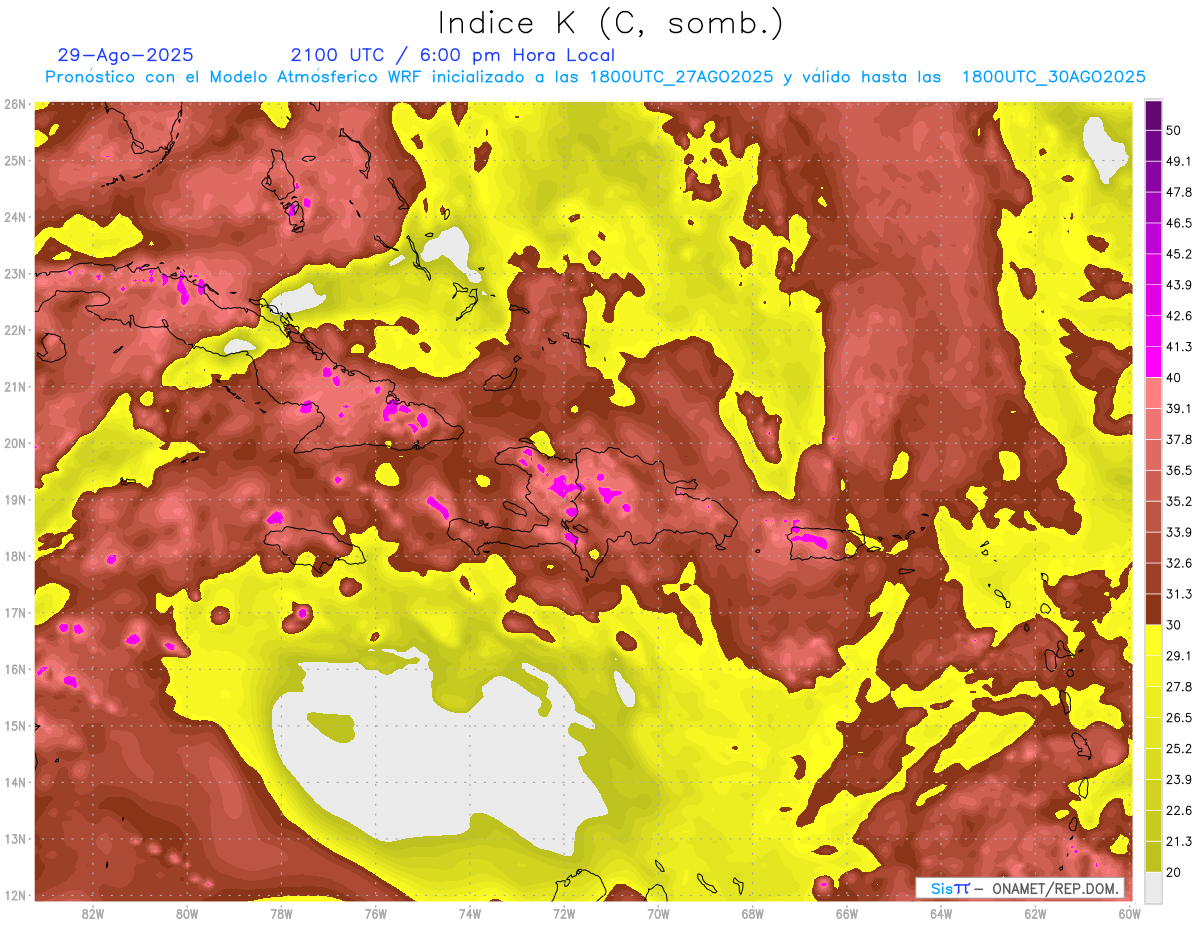
Task: Click the color bar value 50
Action: click(x=1174, y=131)
